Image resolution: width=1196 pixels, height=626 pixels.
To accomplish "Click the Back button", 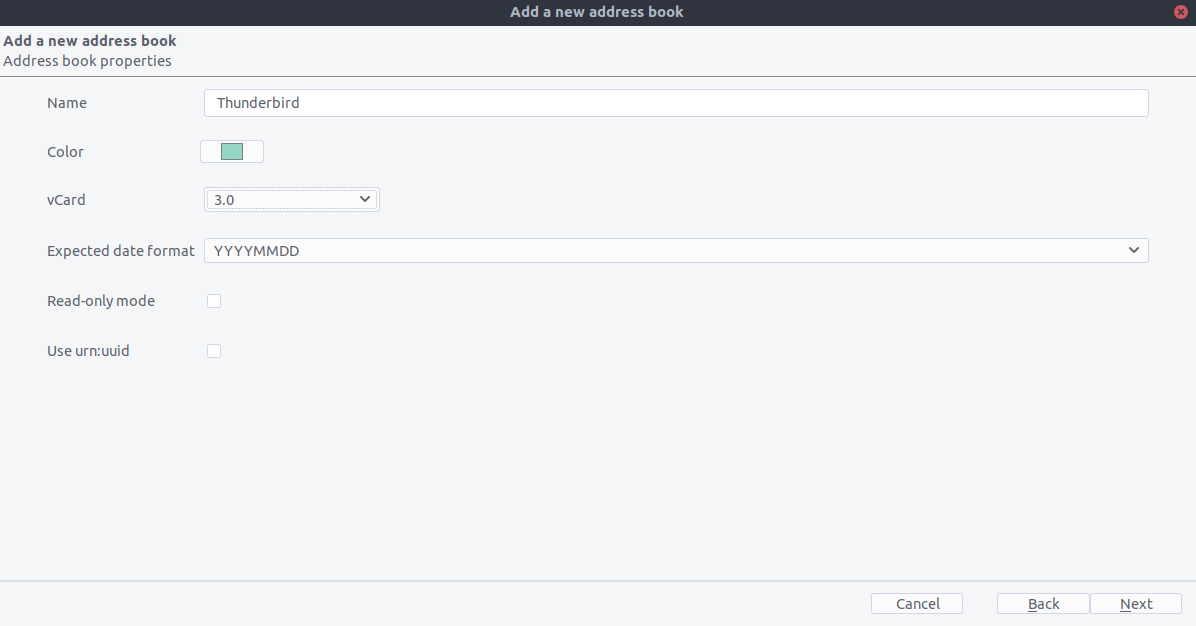I will 1043,603.
